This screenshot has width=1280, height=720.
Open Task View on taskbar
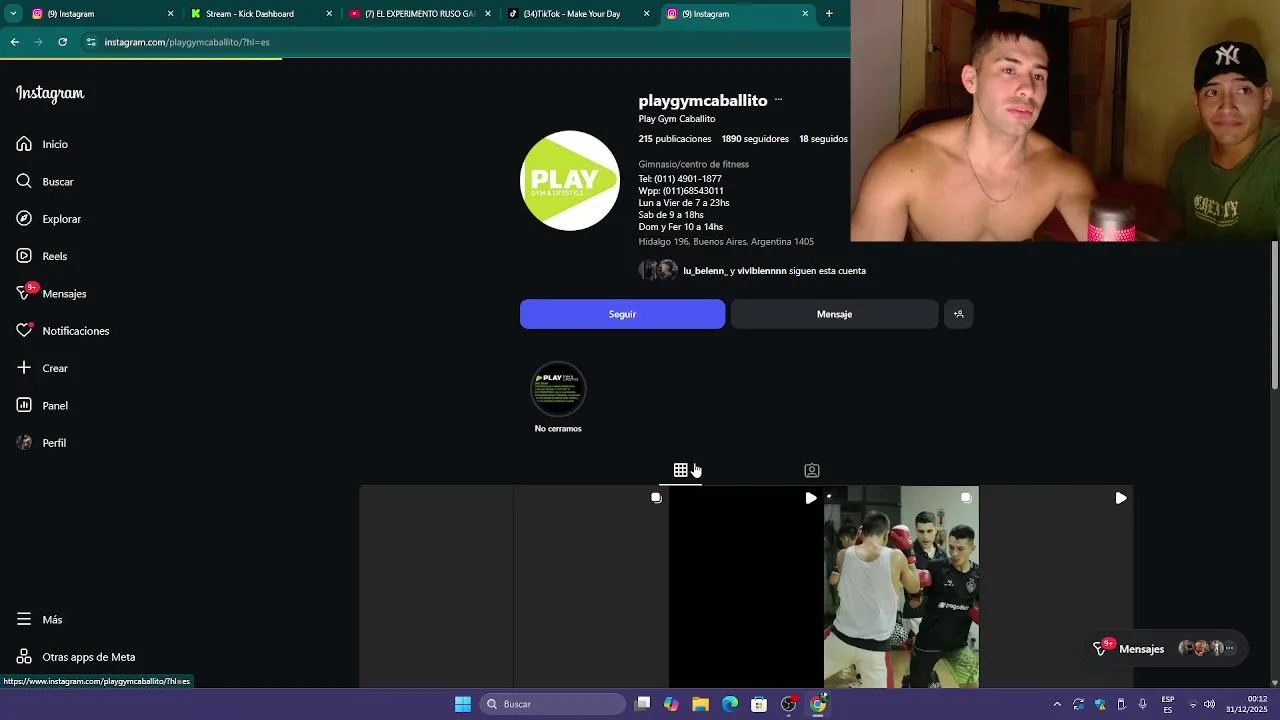click(x=643, y=704)
